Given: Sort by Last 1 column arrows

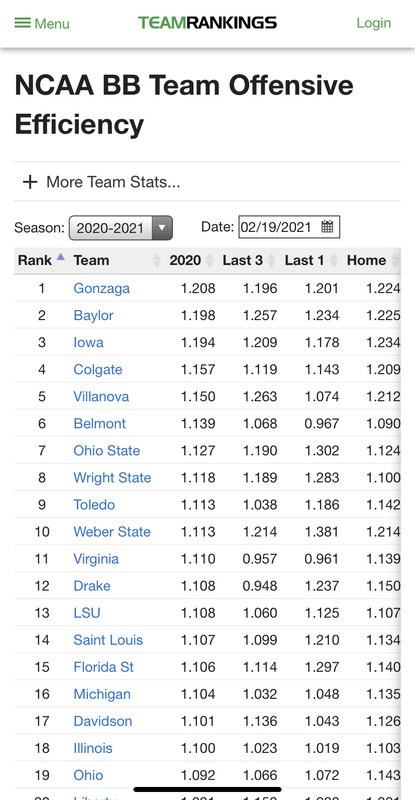Looking at the screenshot, I should (333, 261).
